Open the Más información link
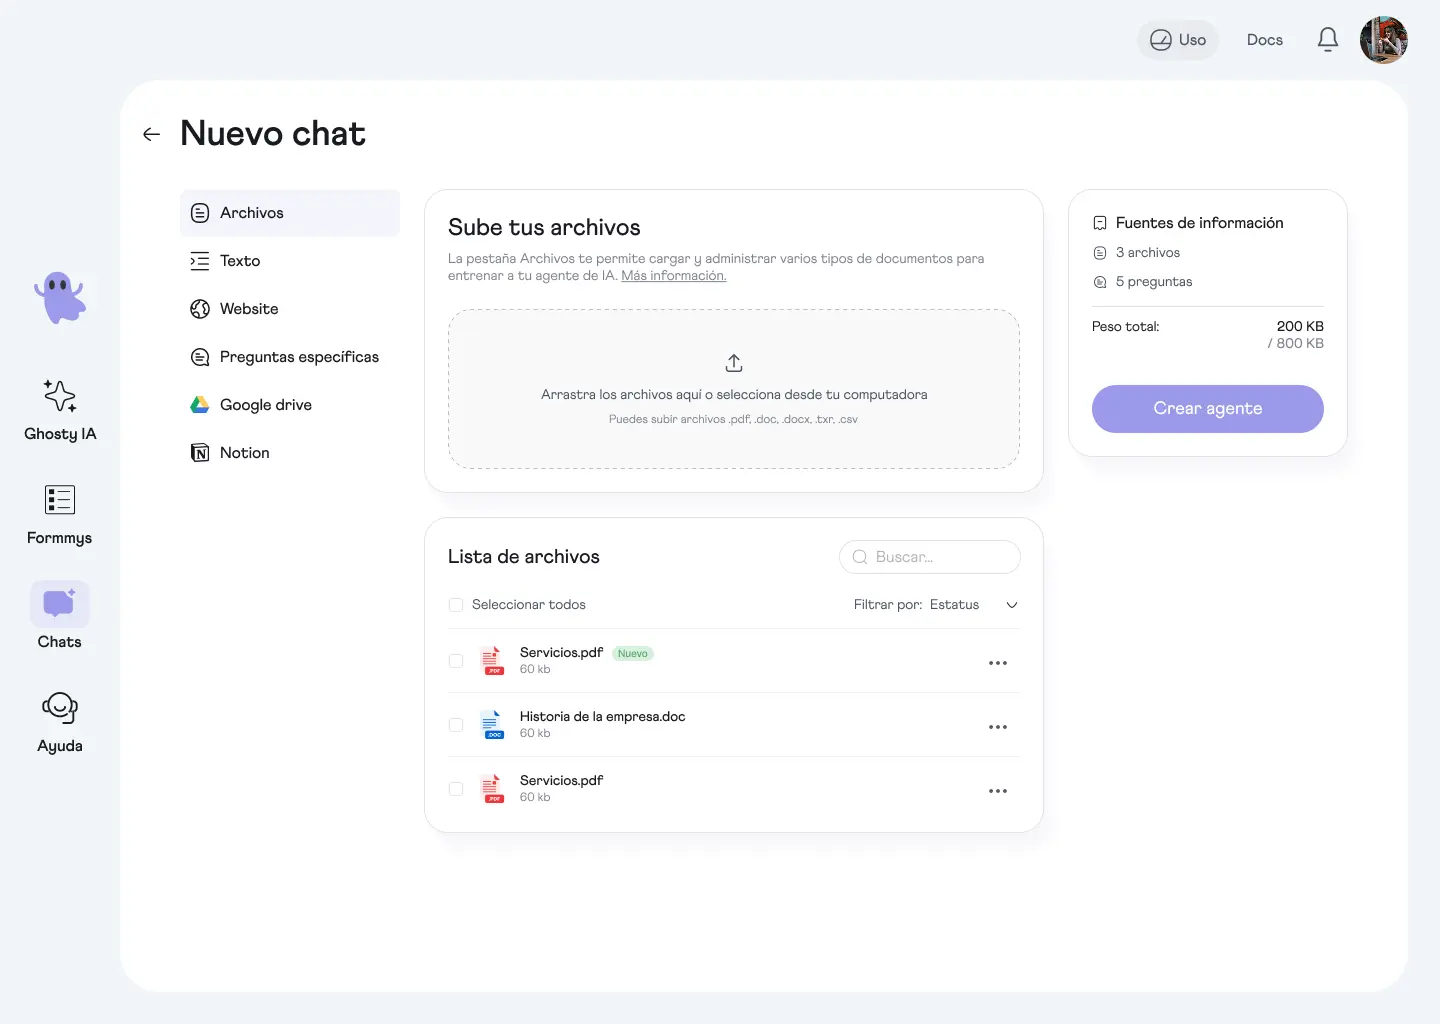Image resolution: width=1440 pixels, height=1024 pixels. 672,275
